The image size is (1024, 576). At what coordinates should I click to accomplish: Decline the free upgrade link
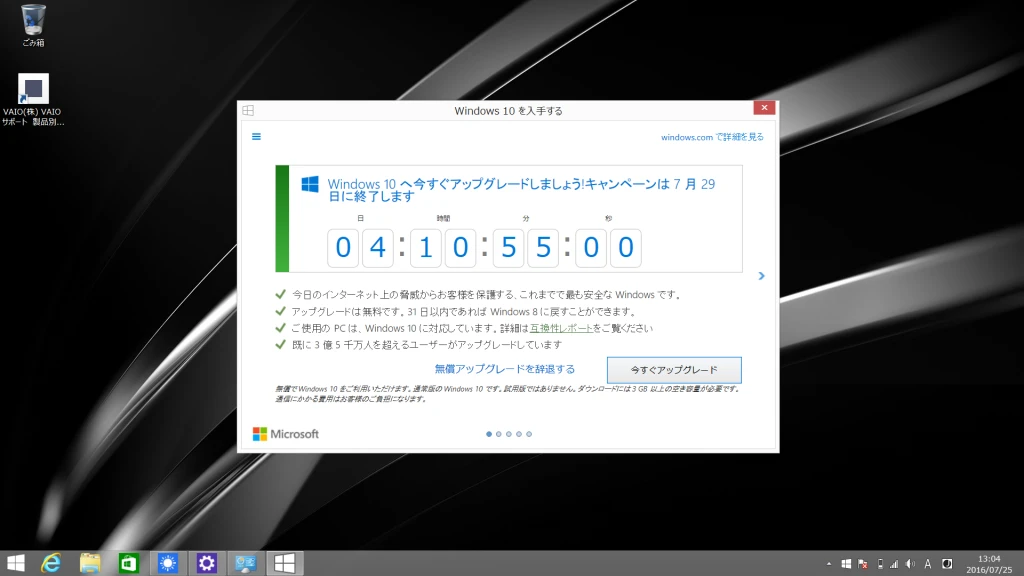coord(505,369)
